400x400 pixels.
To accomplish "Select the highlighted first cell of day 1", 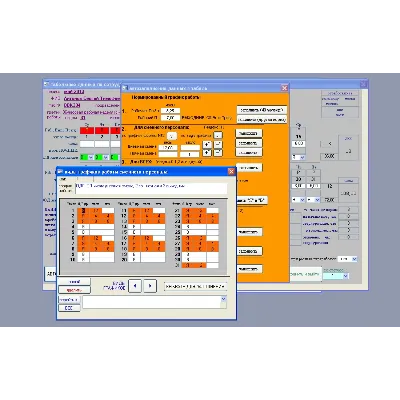I will 83,211.
